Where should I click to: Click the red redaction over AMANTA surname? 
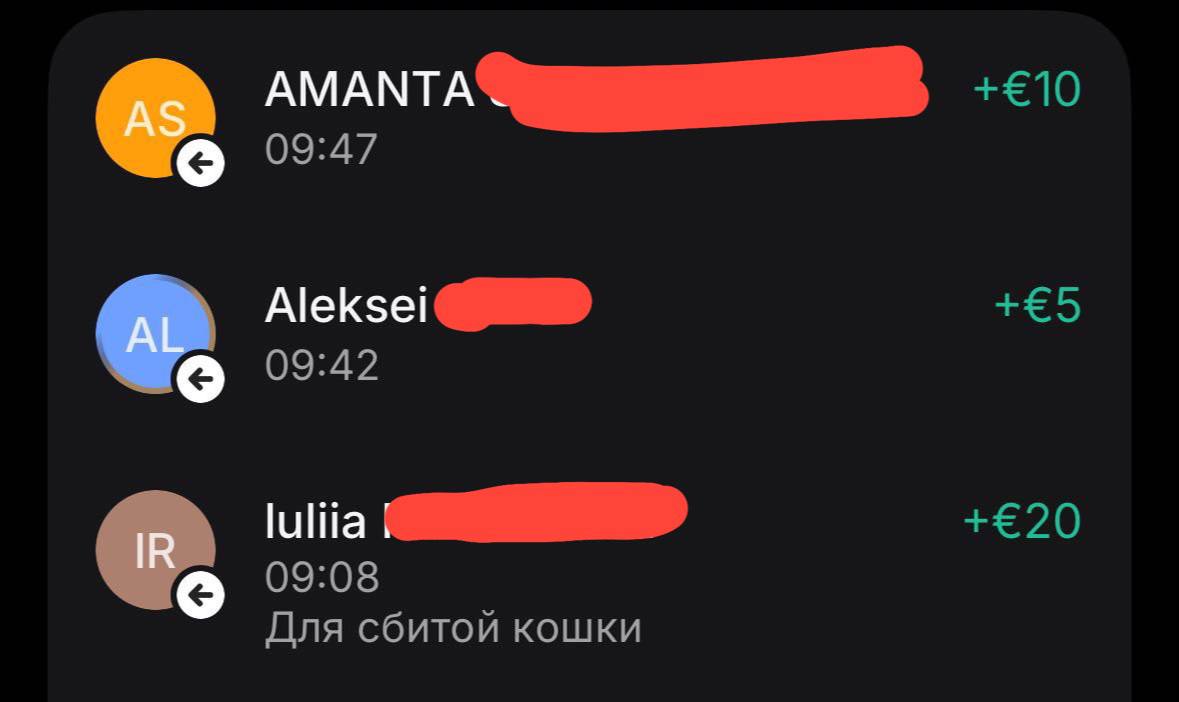click(x=702, y=89)
